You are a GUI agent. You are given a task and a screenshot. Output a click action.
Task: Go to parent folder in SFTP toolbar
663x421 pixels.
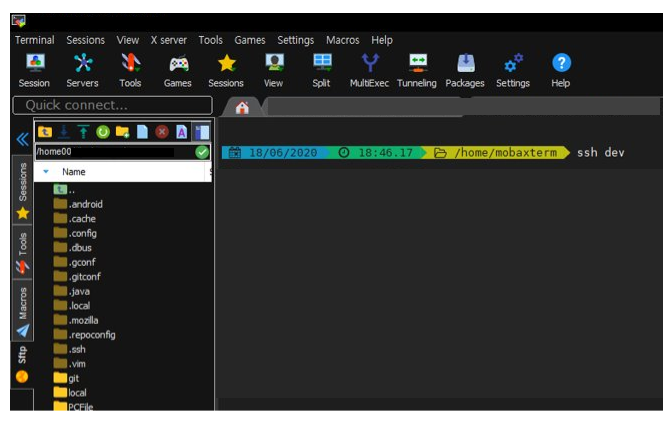45,132
